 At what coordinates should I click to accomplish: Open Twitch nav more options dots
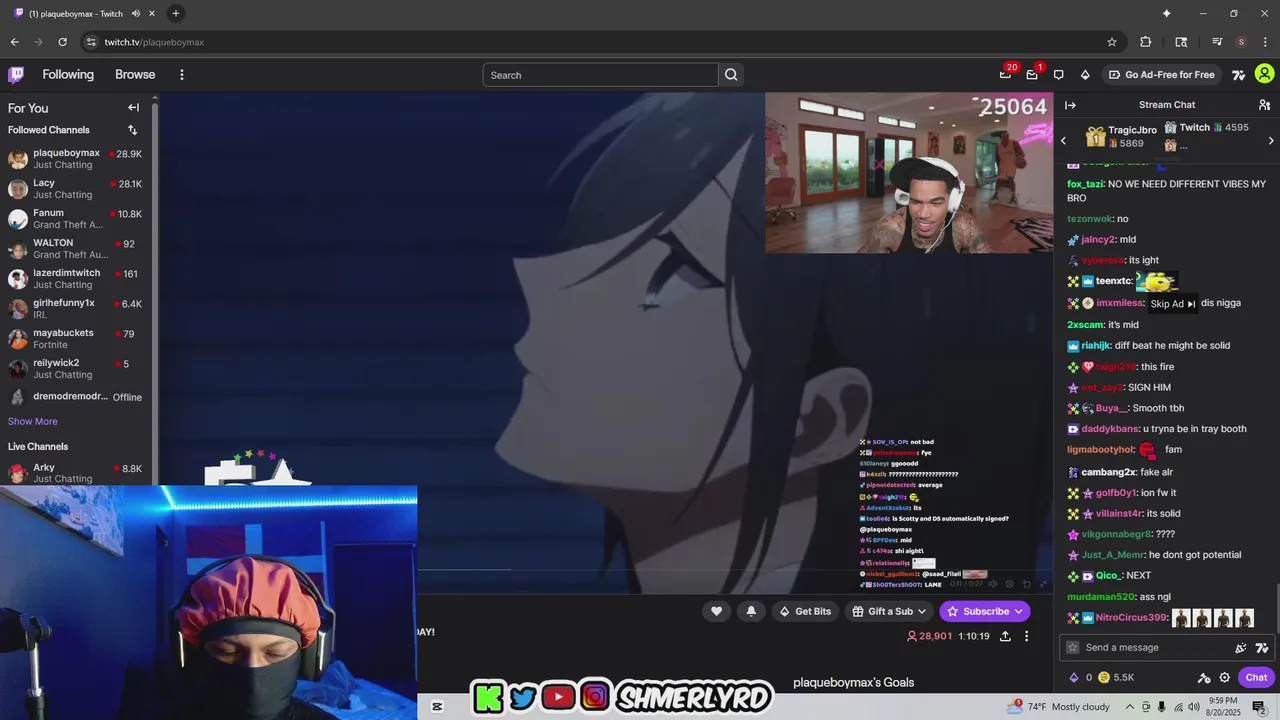181,75
